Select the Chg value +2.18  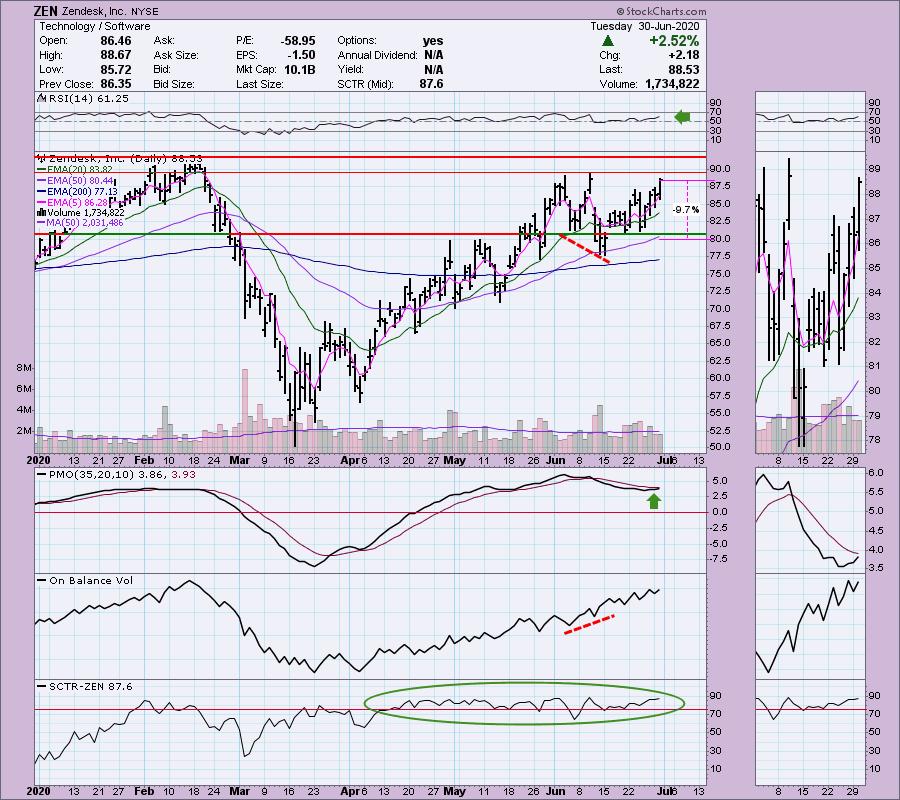tap(684, 55)
